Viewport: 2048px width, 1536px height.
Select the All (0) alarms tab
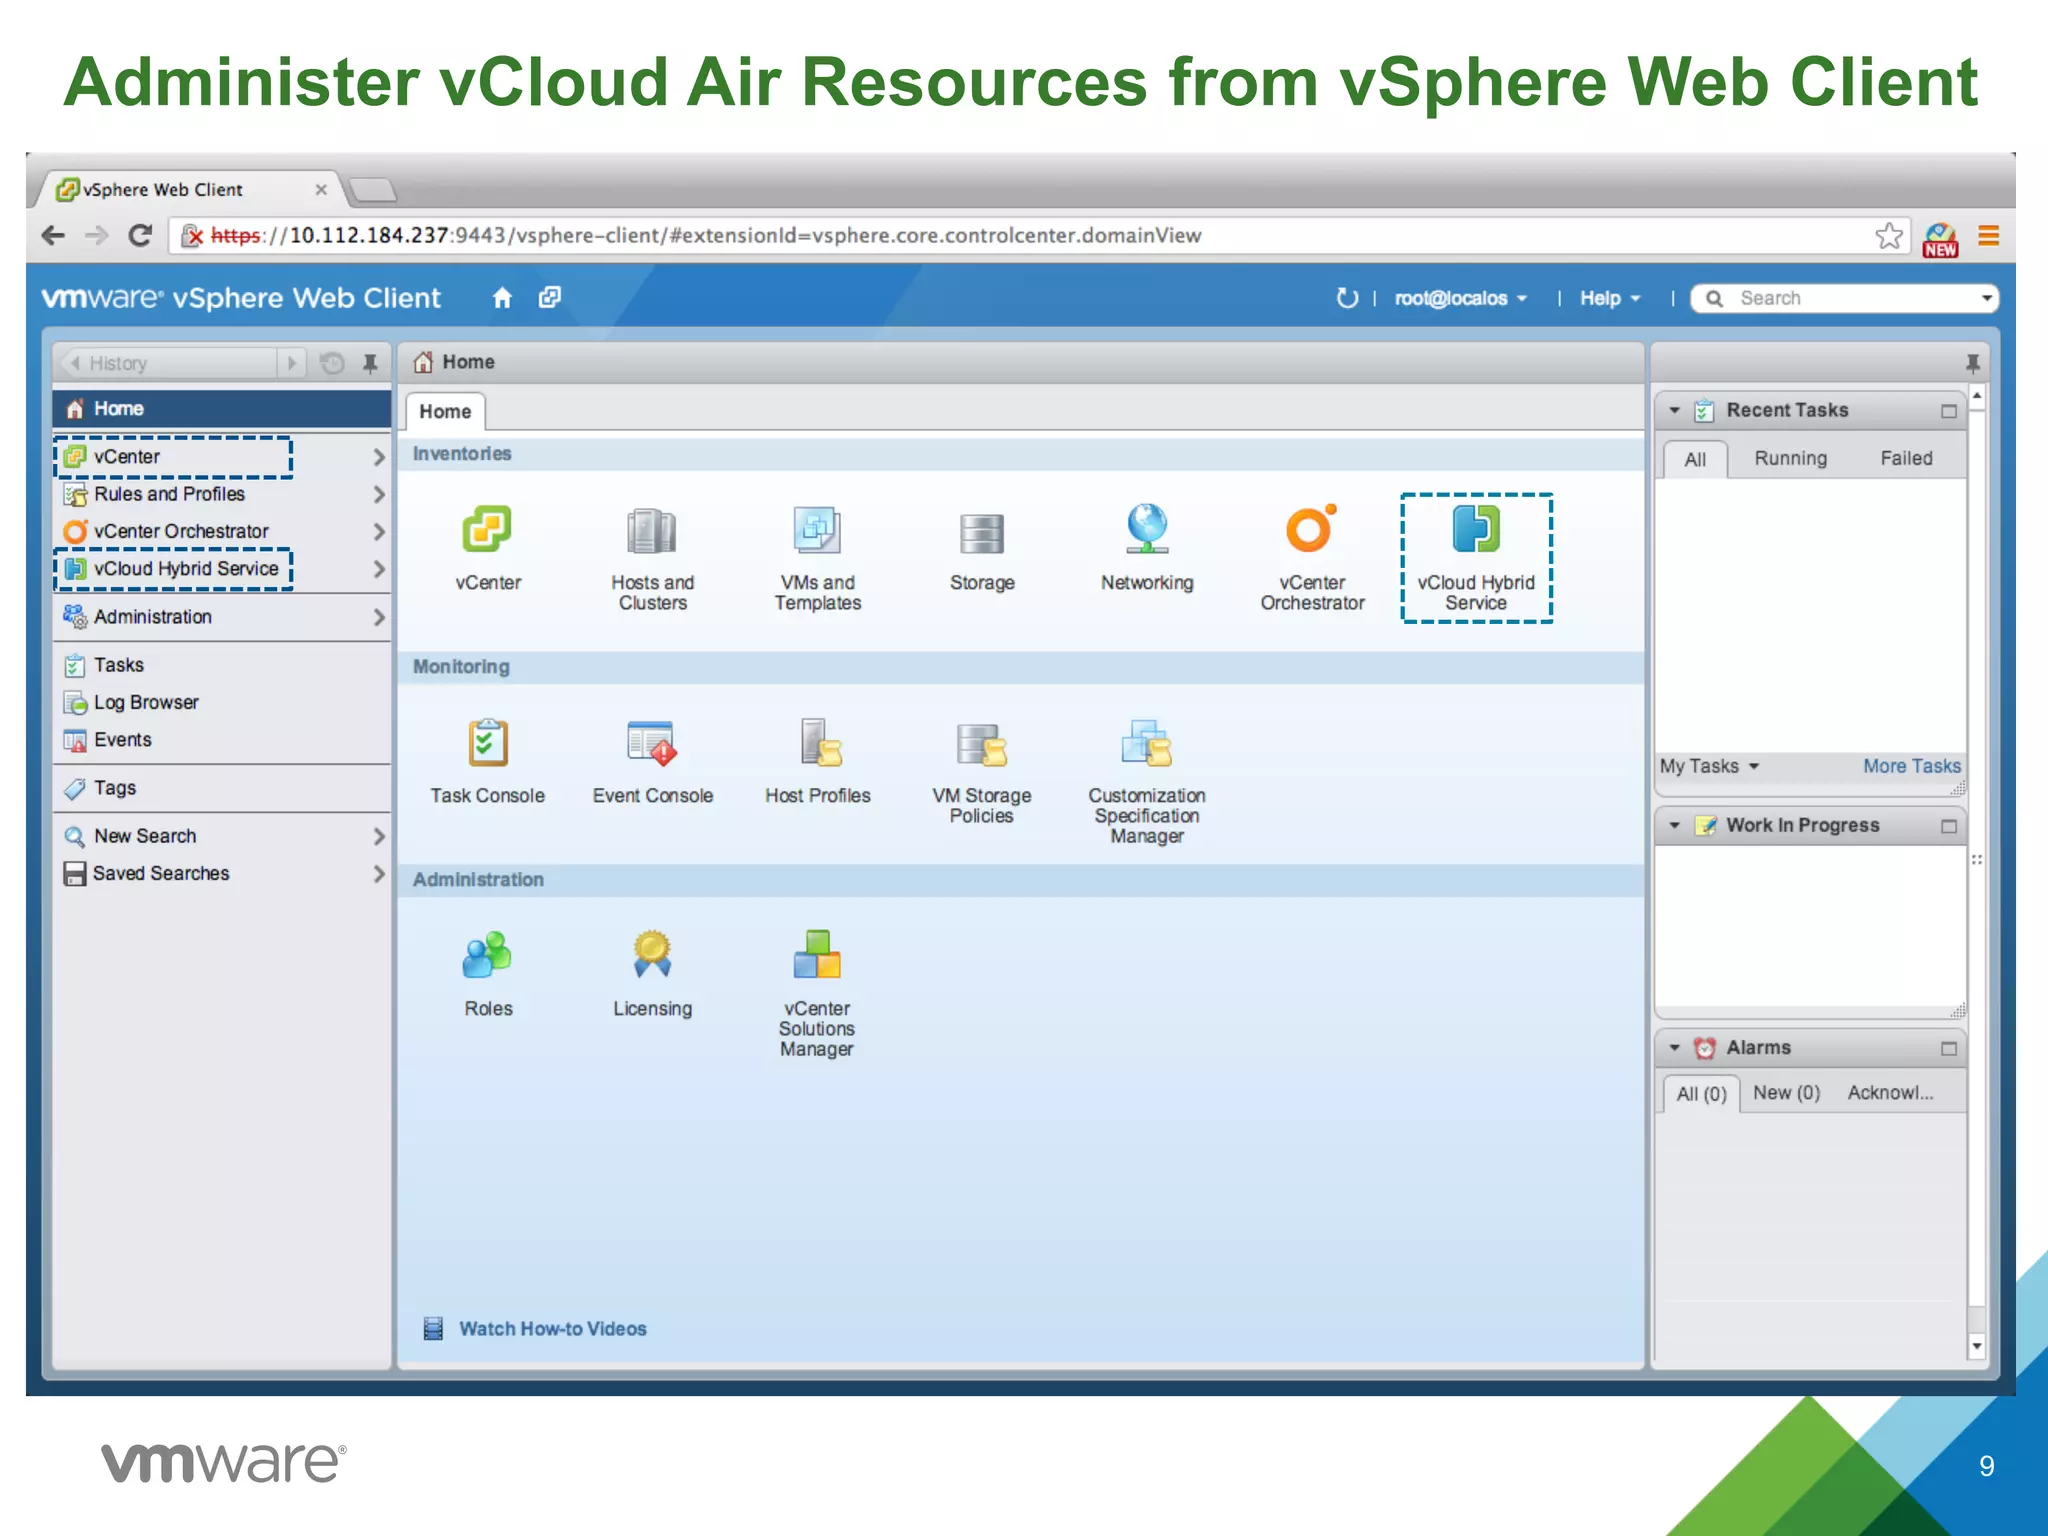tap(1701, 1094)
